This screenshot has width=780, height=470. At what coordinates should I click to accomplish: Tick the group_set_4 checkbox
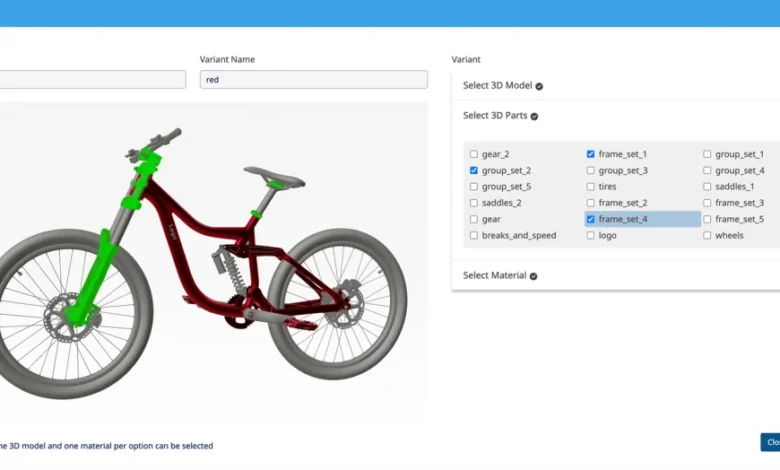click(707, 171)
